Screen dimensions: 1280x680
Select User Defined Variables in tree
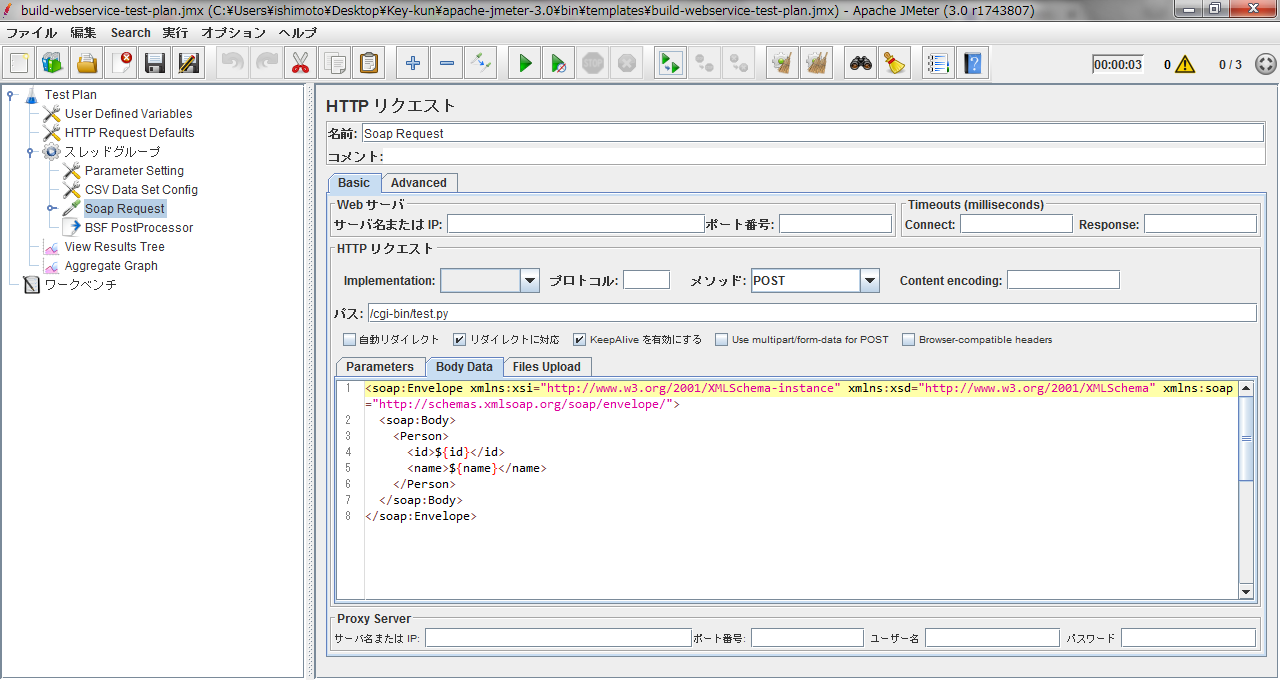tap(128, 114)
